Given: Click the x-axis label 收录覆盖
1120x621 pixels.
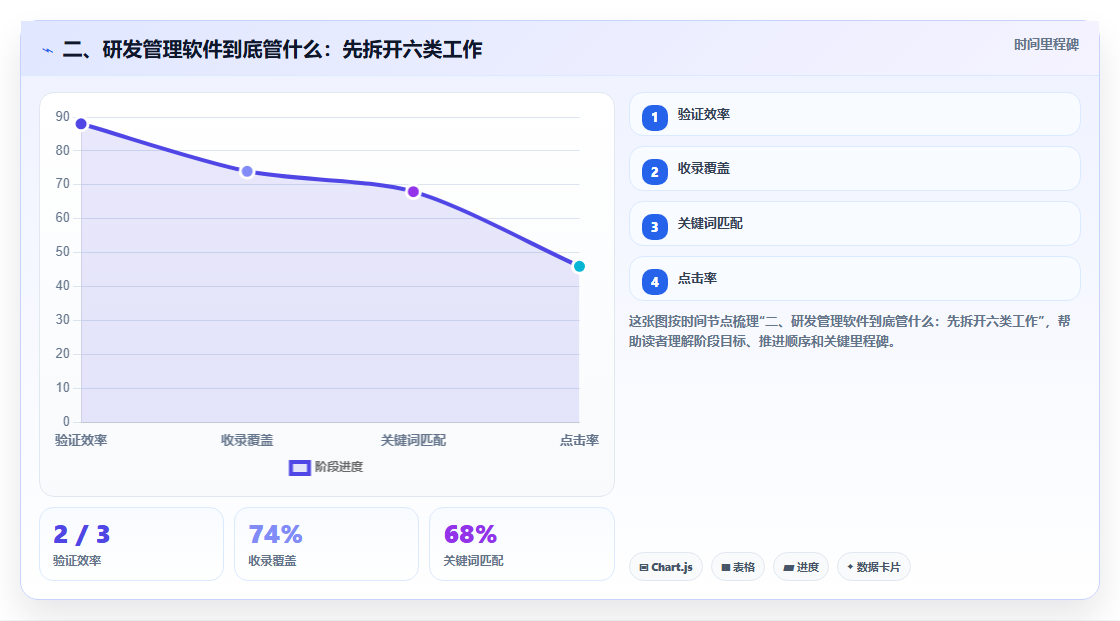Looking at the screenshot, I should click(x=247, y=440).
